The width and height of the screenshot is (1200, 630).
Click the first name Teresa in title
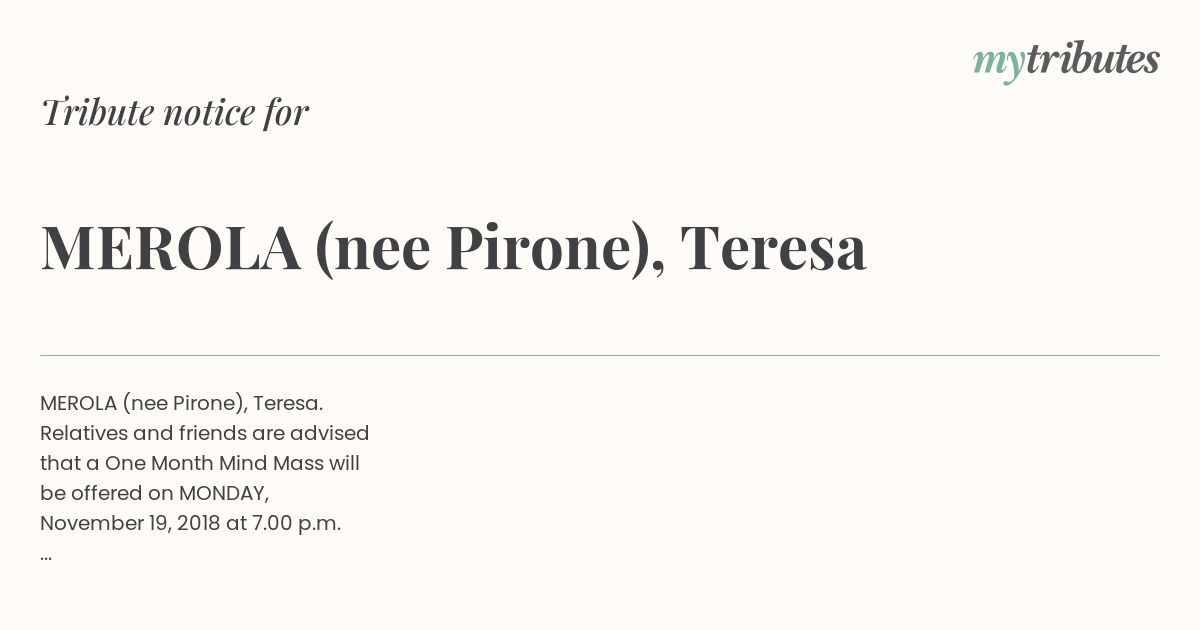773,247
